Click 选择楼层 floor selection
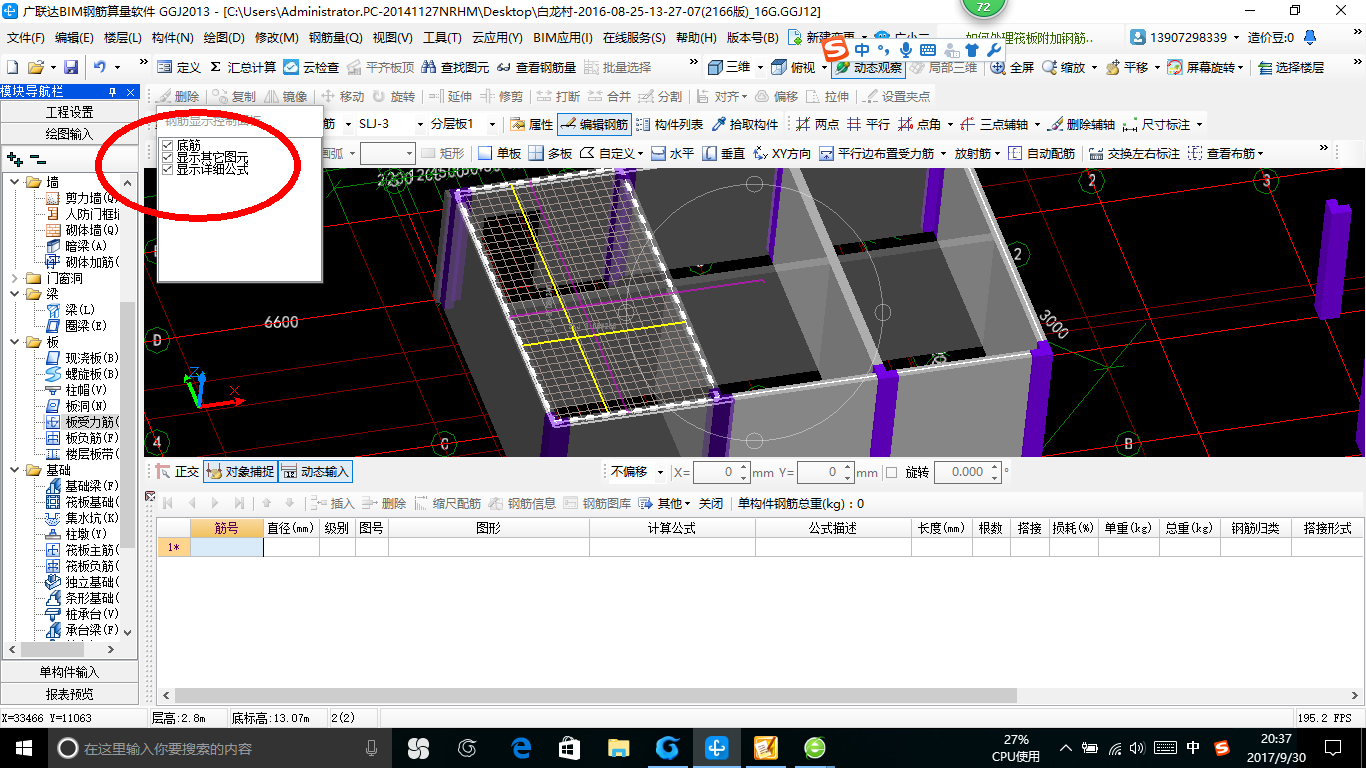Image resolution: width=1366 pixels, height=768 pixels. pos(1291,67)
